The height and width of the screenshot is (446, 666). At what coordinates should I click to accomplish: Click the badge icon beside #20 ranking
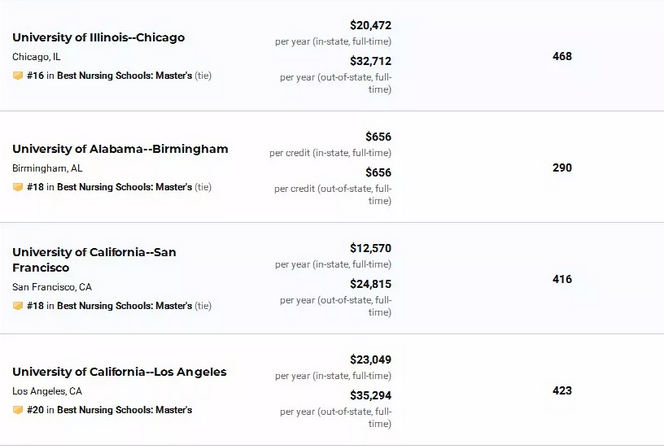point(18,410)
